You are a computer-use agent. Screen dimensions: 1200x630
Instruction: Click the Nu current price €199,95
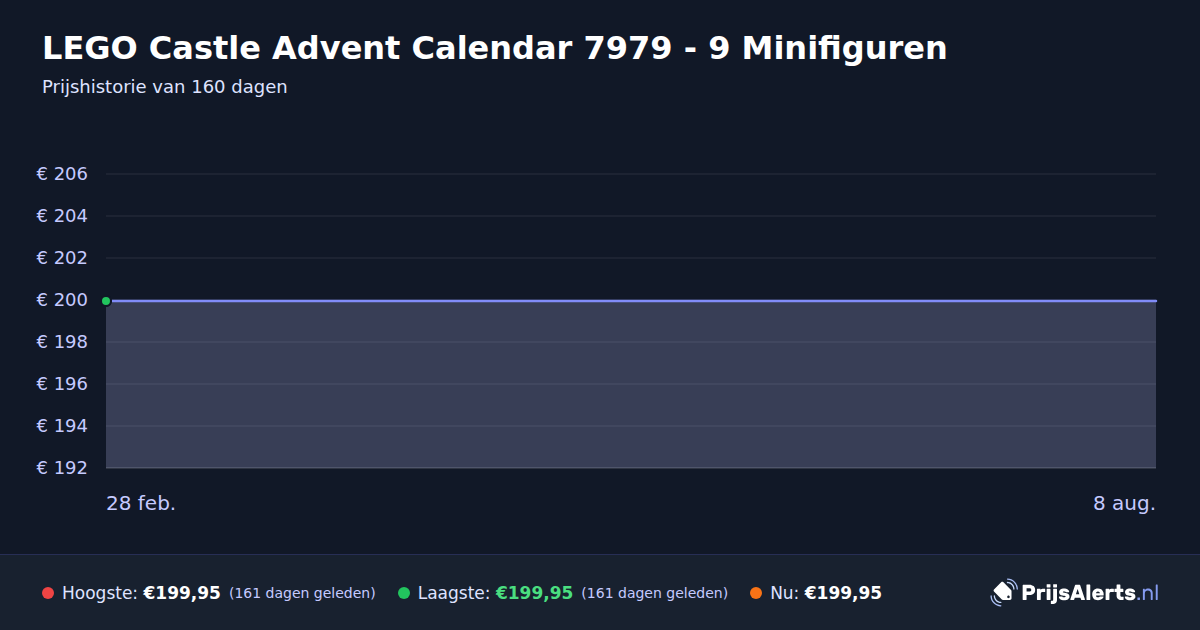[843, 593]
